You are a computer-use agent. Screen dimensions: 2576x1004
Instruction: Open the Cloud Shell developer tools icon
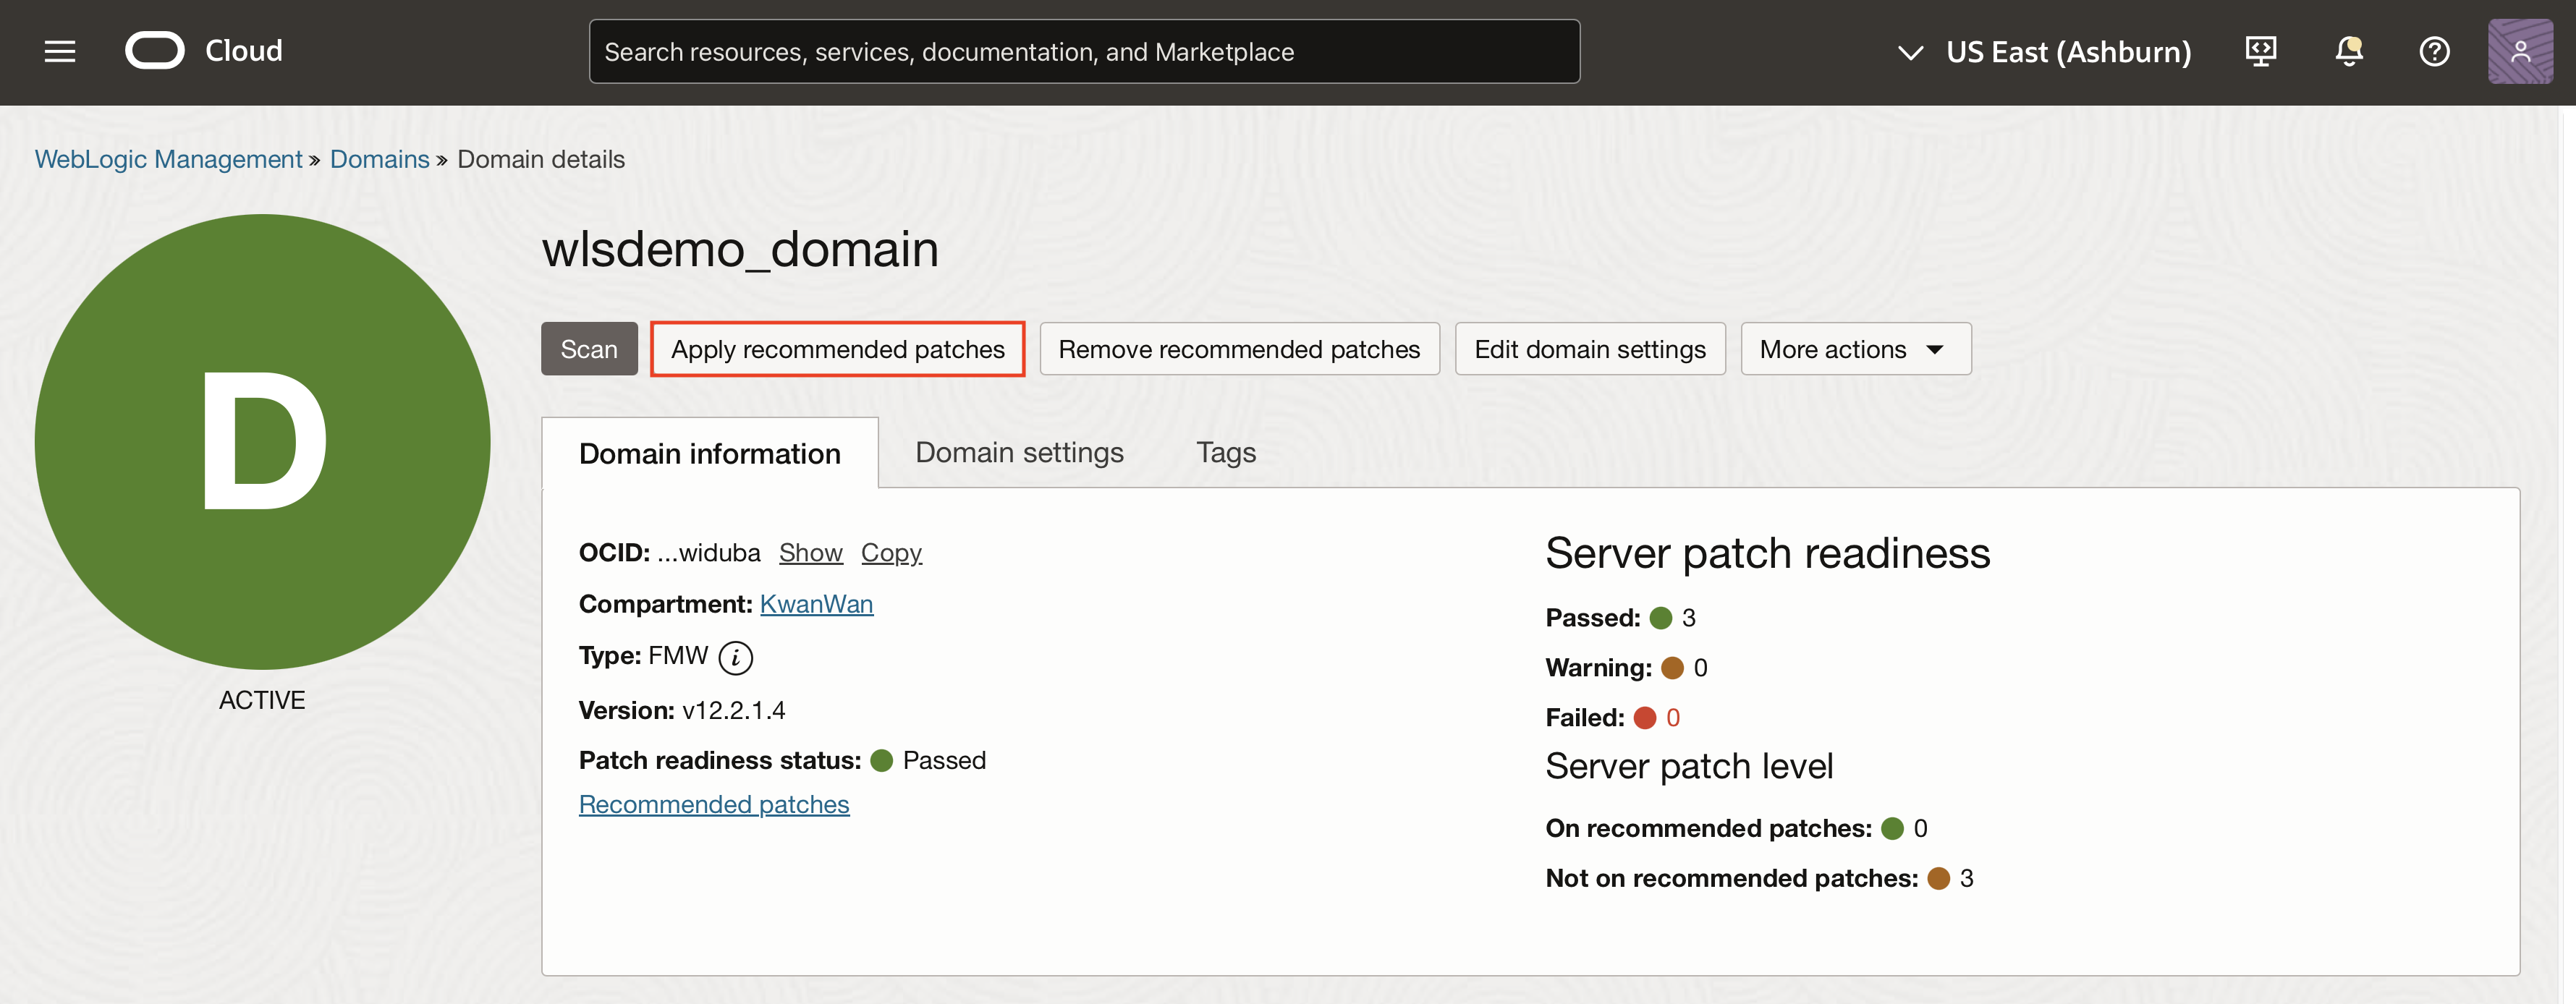[x=2261, y=51]
